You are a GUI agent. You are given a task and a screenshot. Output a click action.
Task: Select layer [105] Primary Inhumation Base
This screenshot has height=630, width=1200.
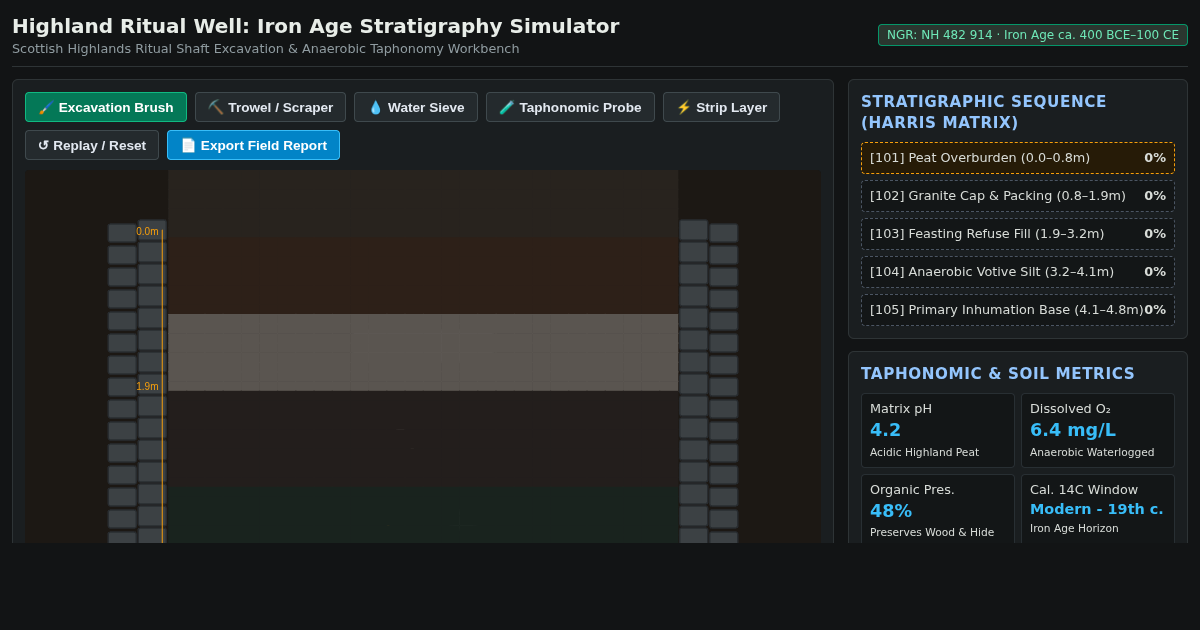[1018, 310]
